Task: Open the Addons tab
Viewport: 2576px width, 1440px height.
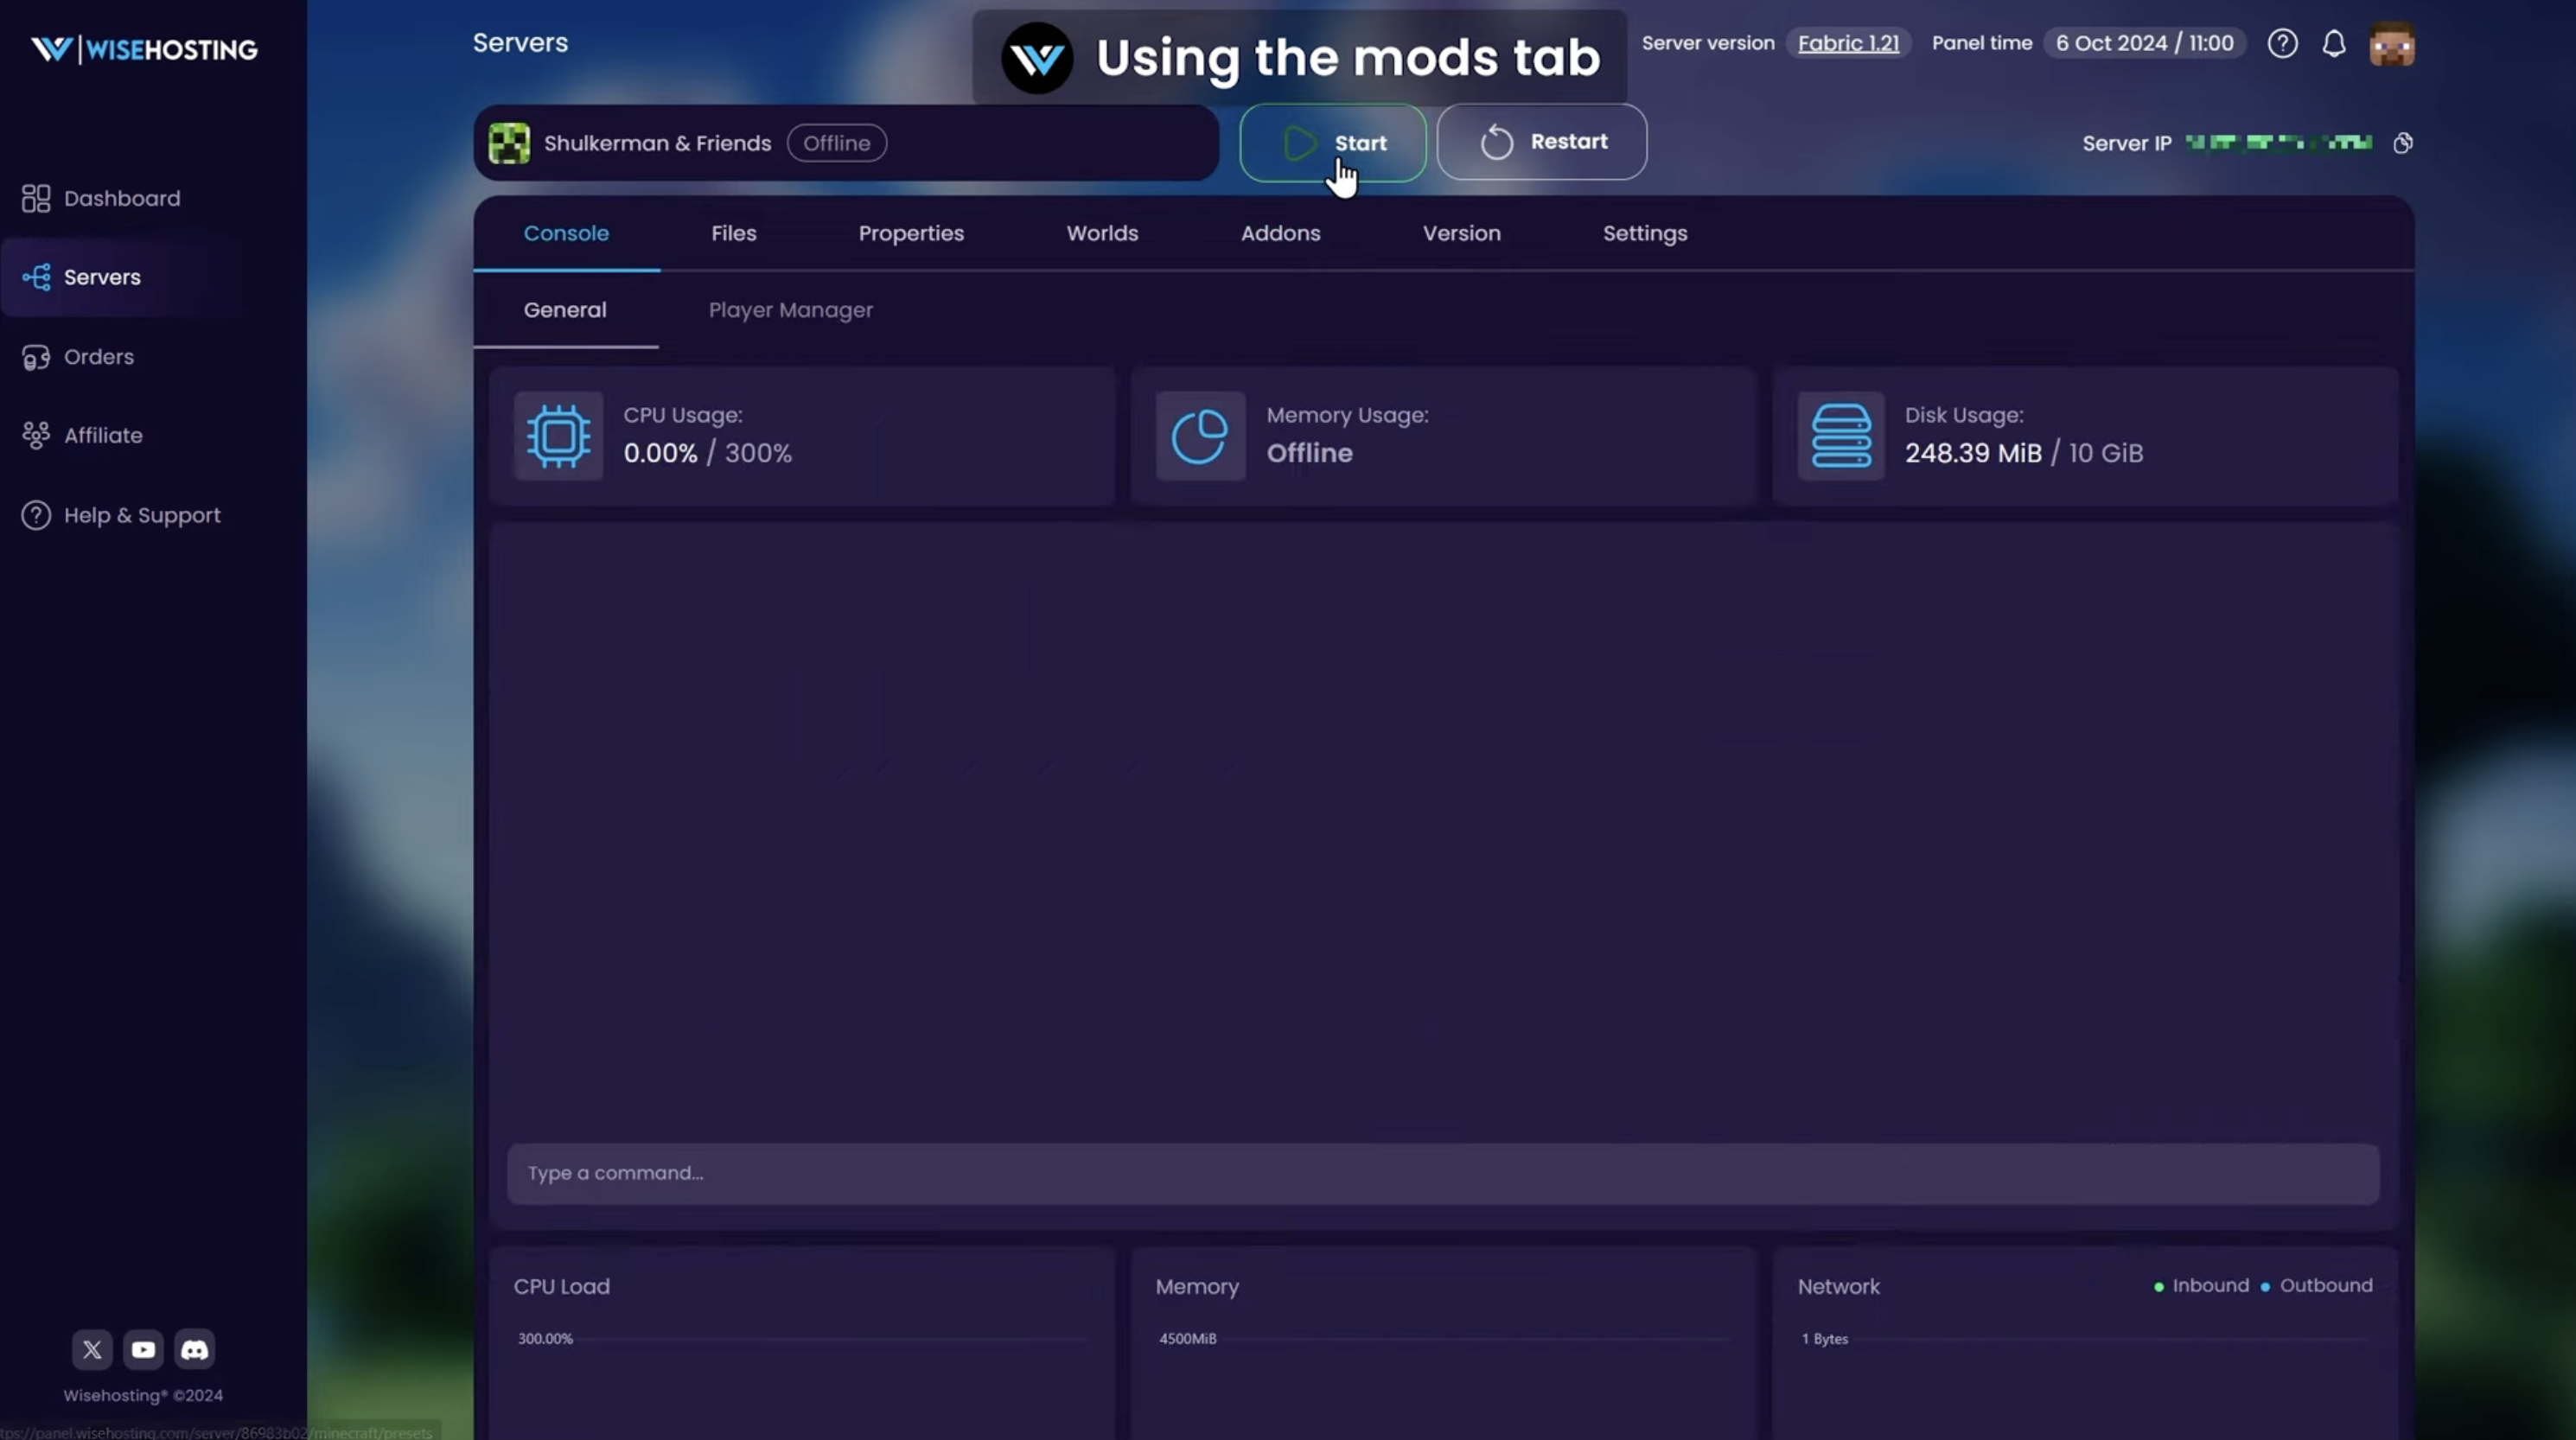Action: coord(1281,233)
